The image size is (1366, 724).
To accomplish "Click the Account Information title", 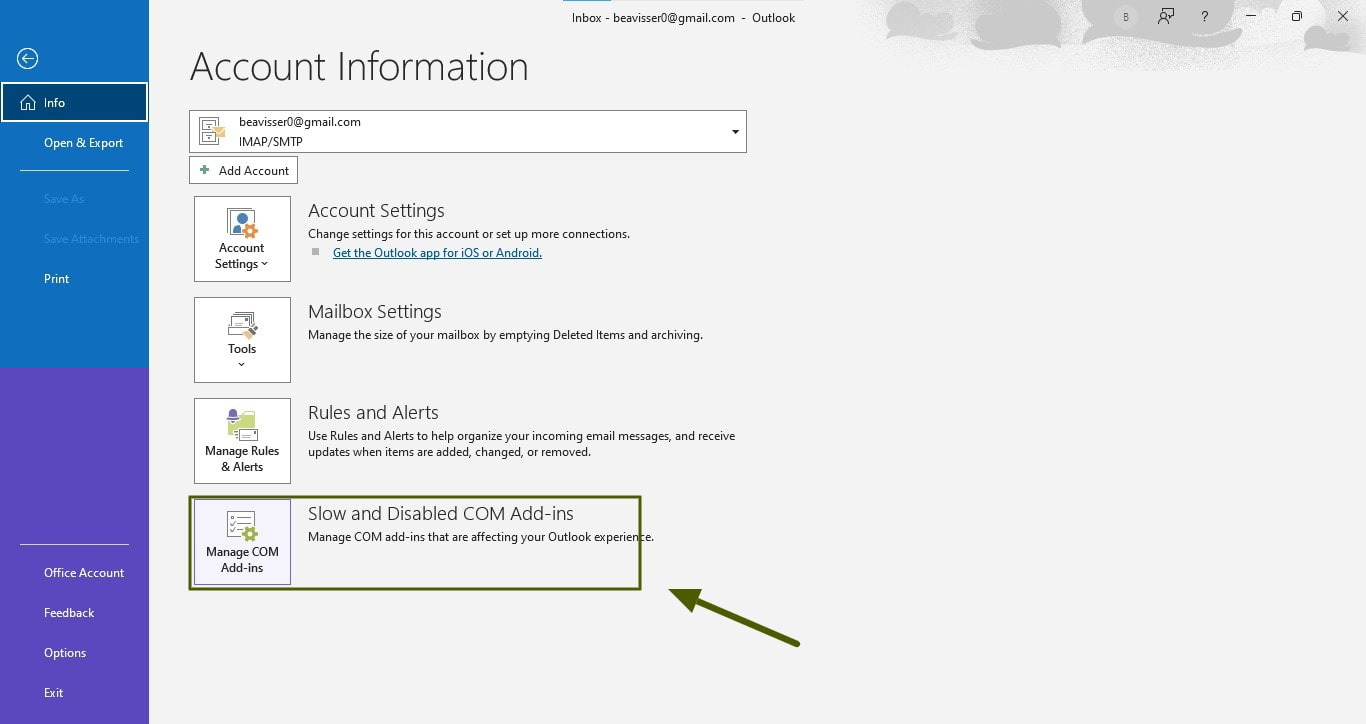I will click(359, 67).
